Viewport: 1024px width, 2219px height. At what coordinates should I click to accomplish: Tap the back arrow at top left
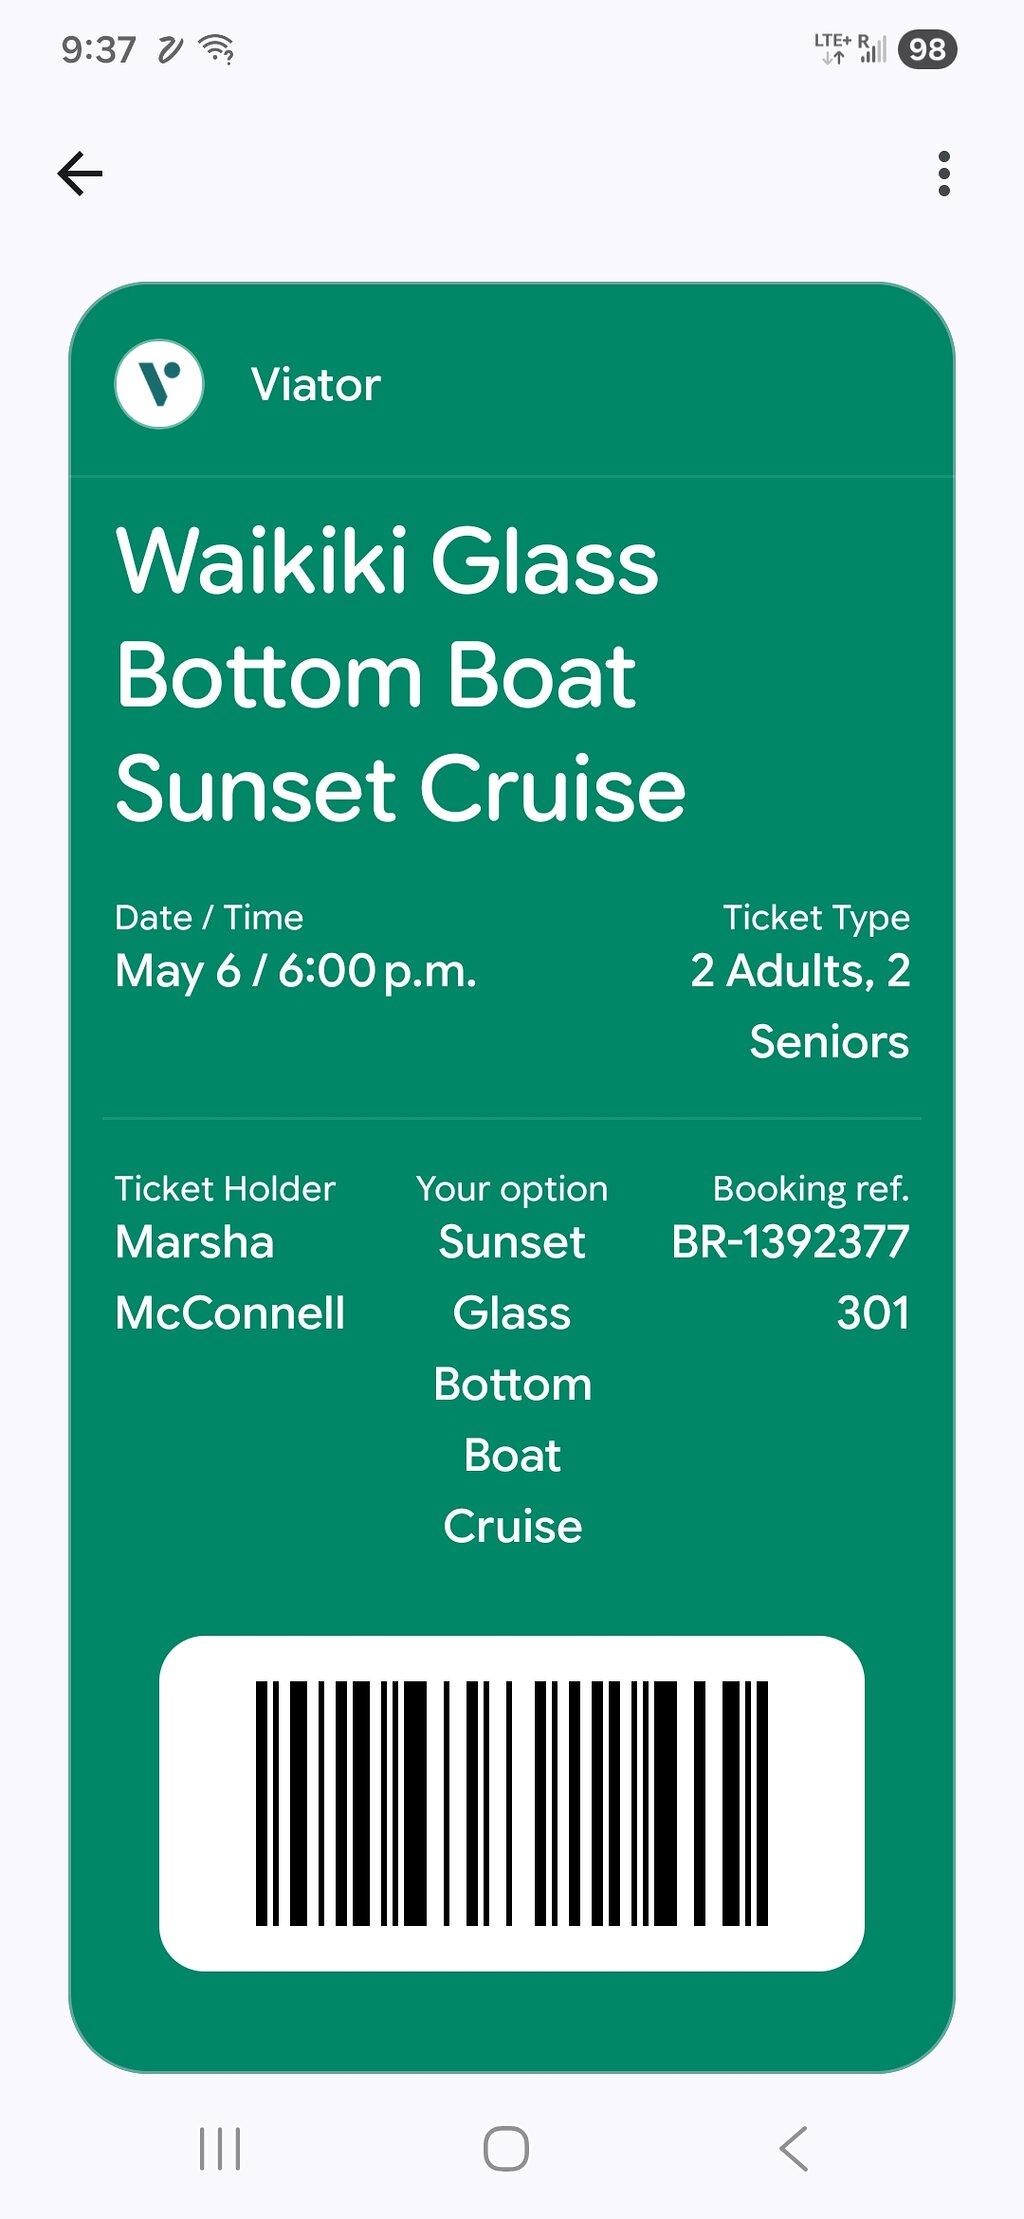click(80, 174)
